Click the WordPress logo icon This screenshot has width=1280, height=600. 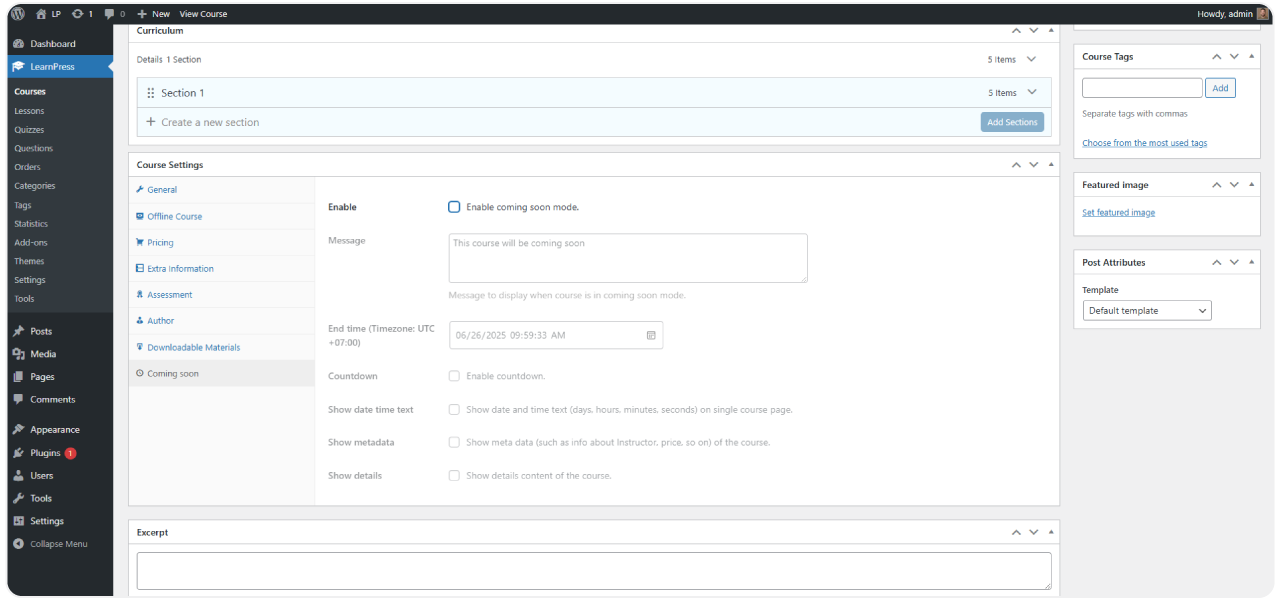[x=18, y=14]
